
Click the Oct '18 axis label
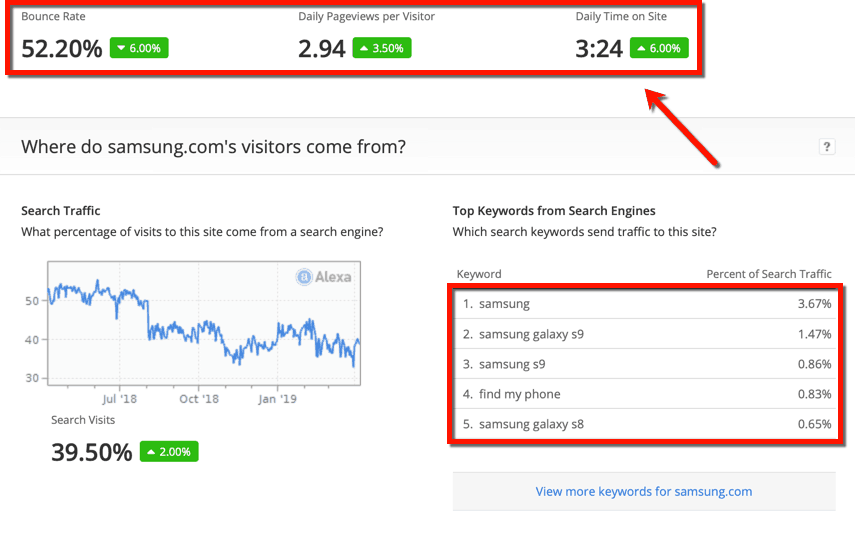[x=199, y=399]
